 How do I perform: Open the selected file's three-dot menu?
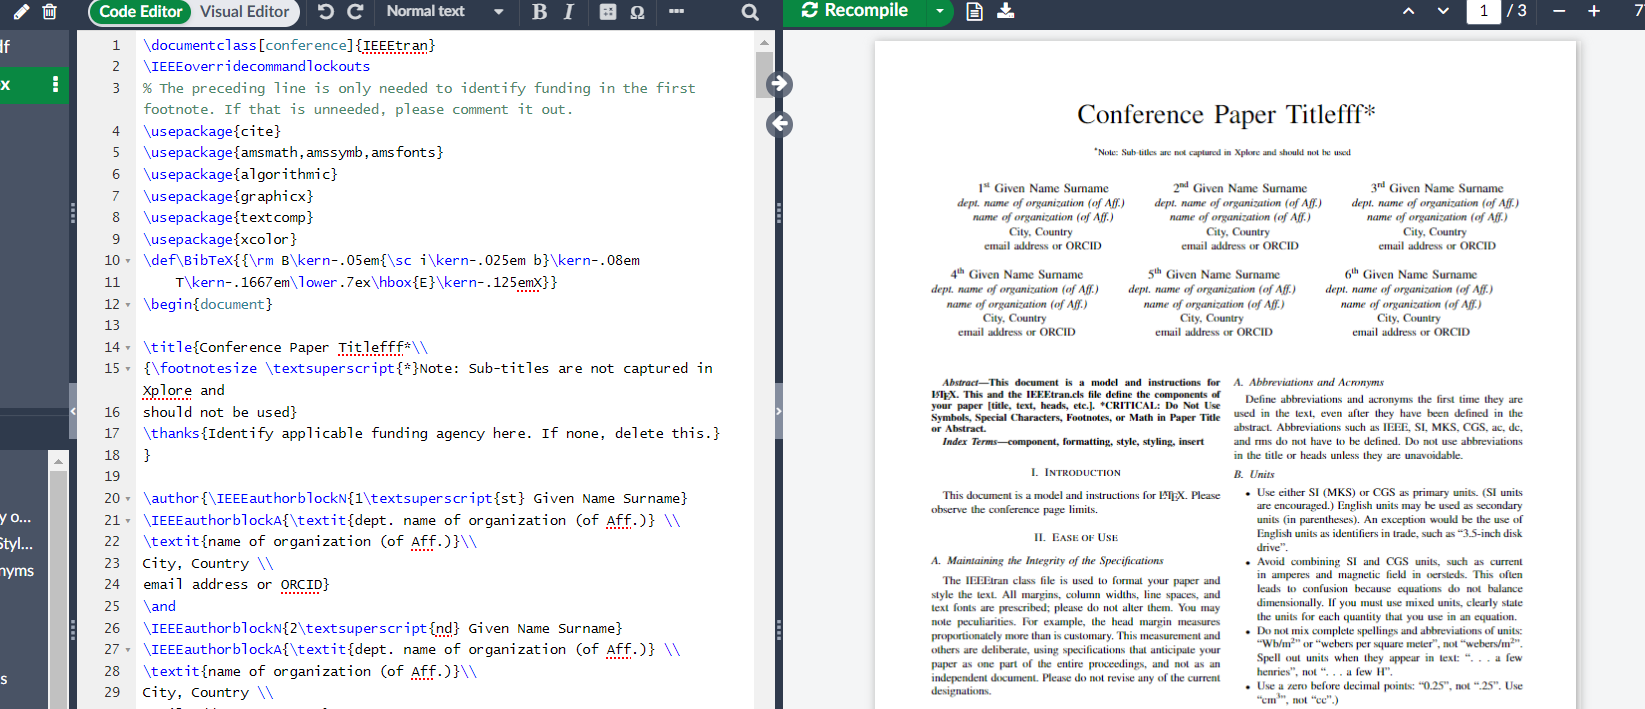pos(55,84)
